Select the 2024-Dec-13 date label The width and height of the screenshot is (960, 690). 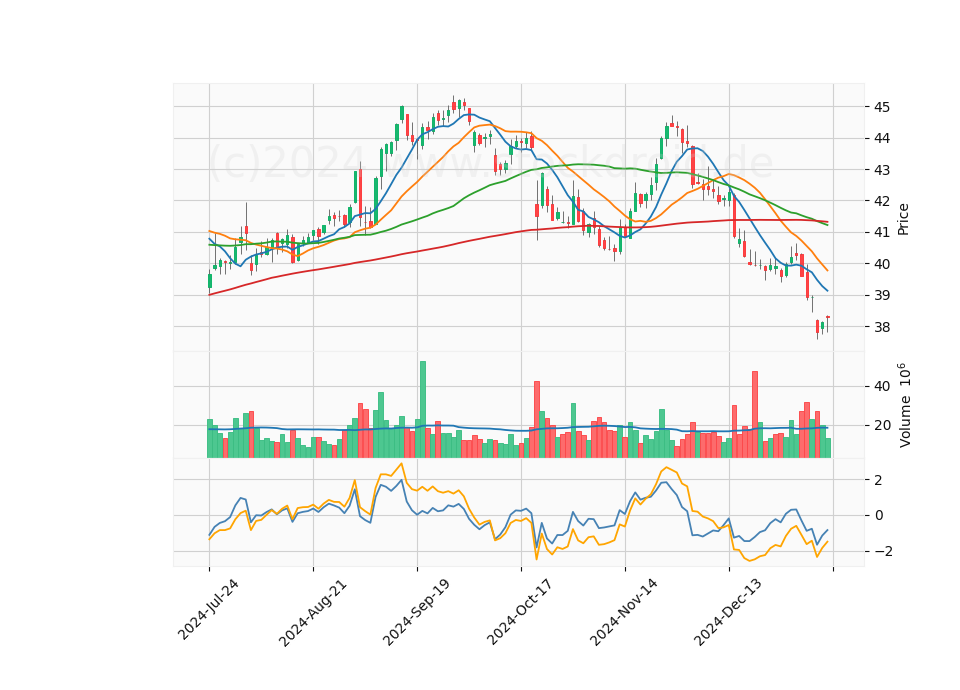pos(728,612)
